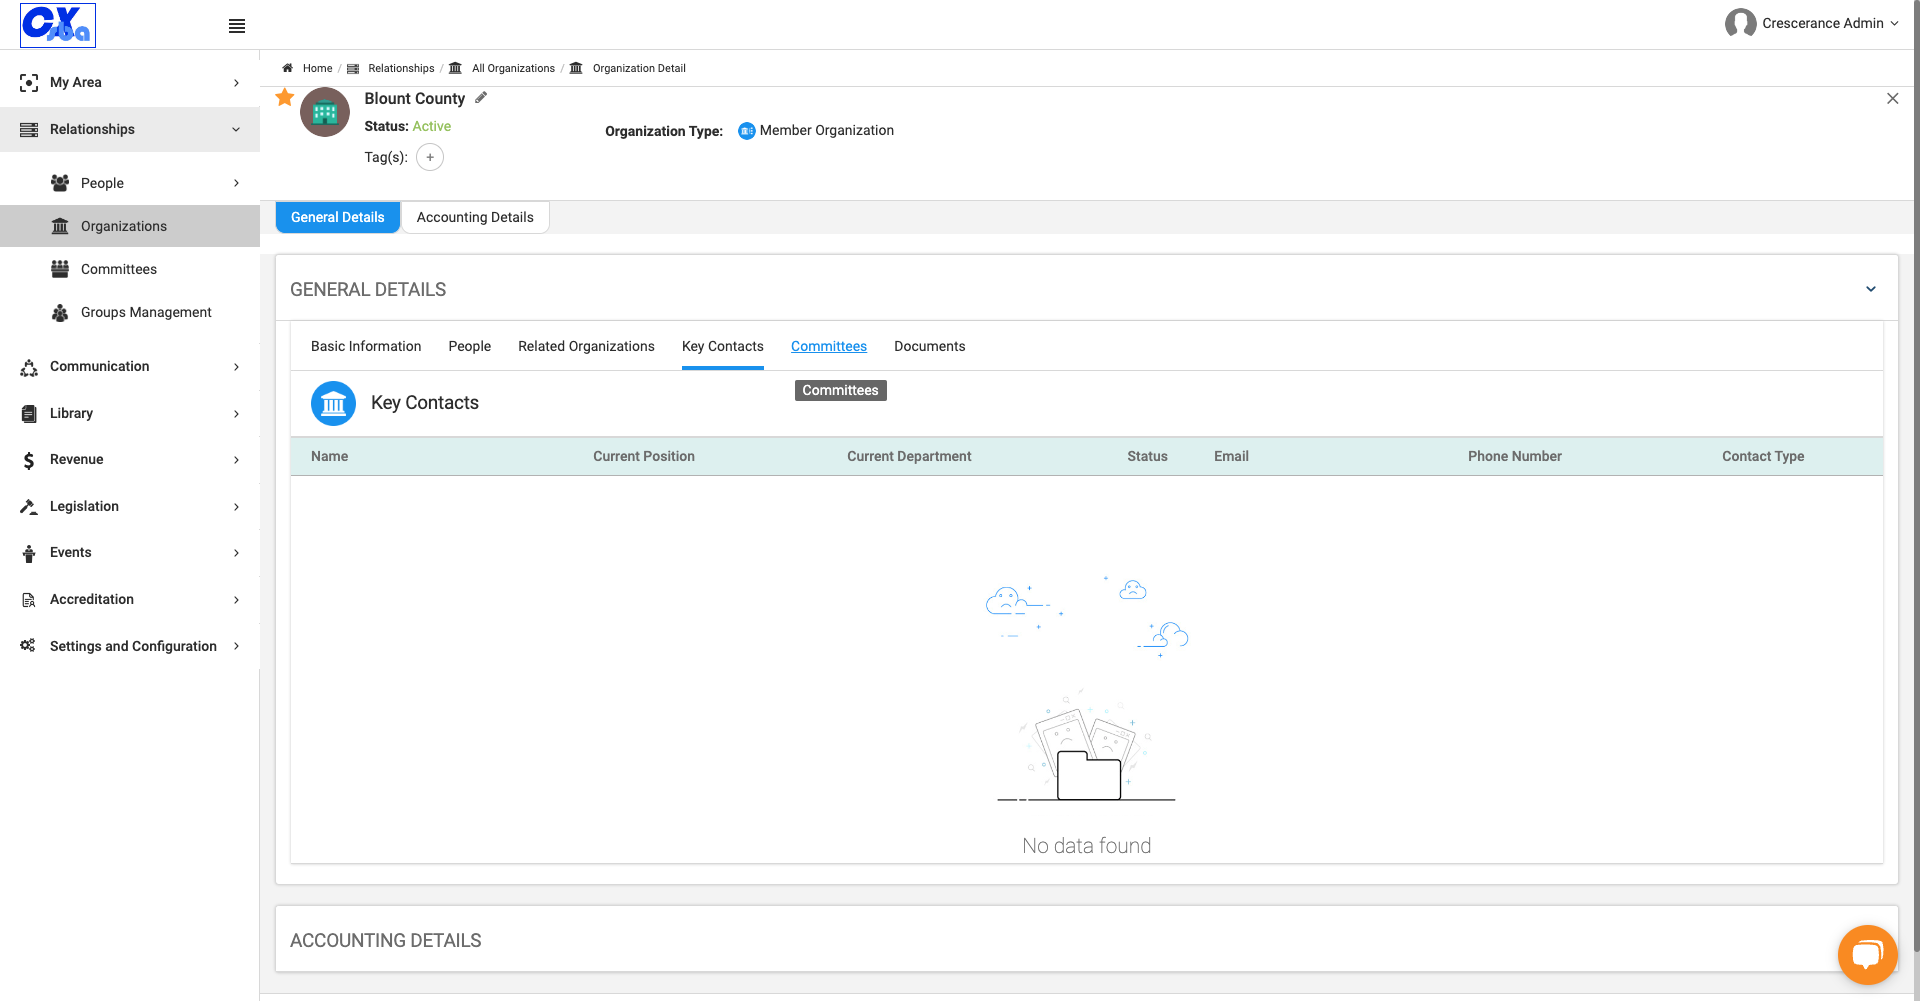Click the Committees icon in sidebar
Viewport: 1920px width, 1001px height.
(x=60, y=269)
